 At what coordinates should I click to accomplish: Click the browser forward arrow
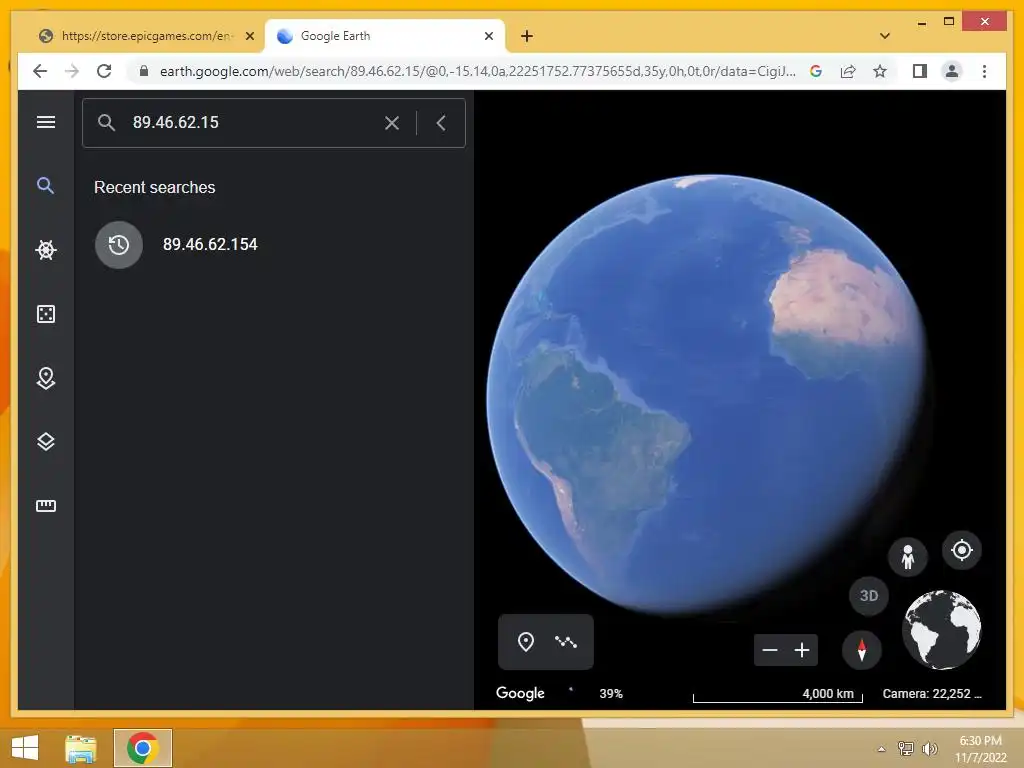pos(72,71)
